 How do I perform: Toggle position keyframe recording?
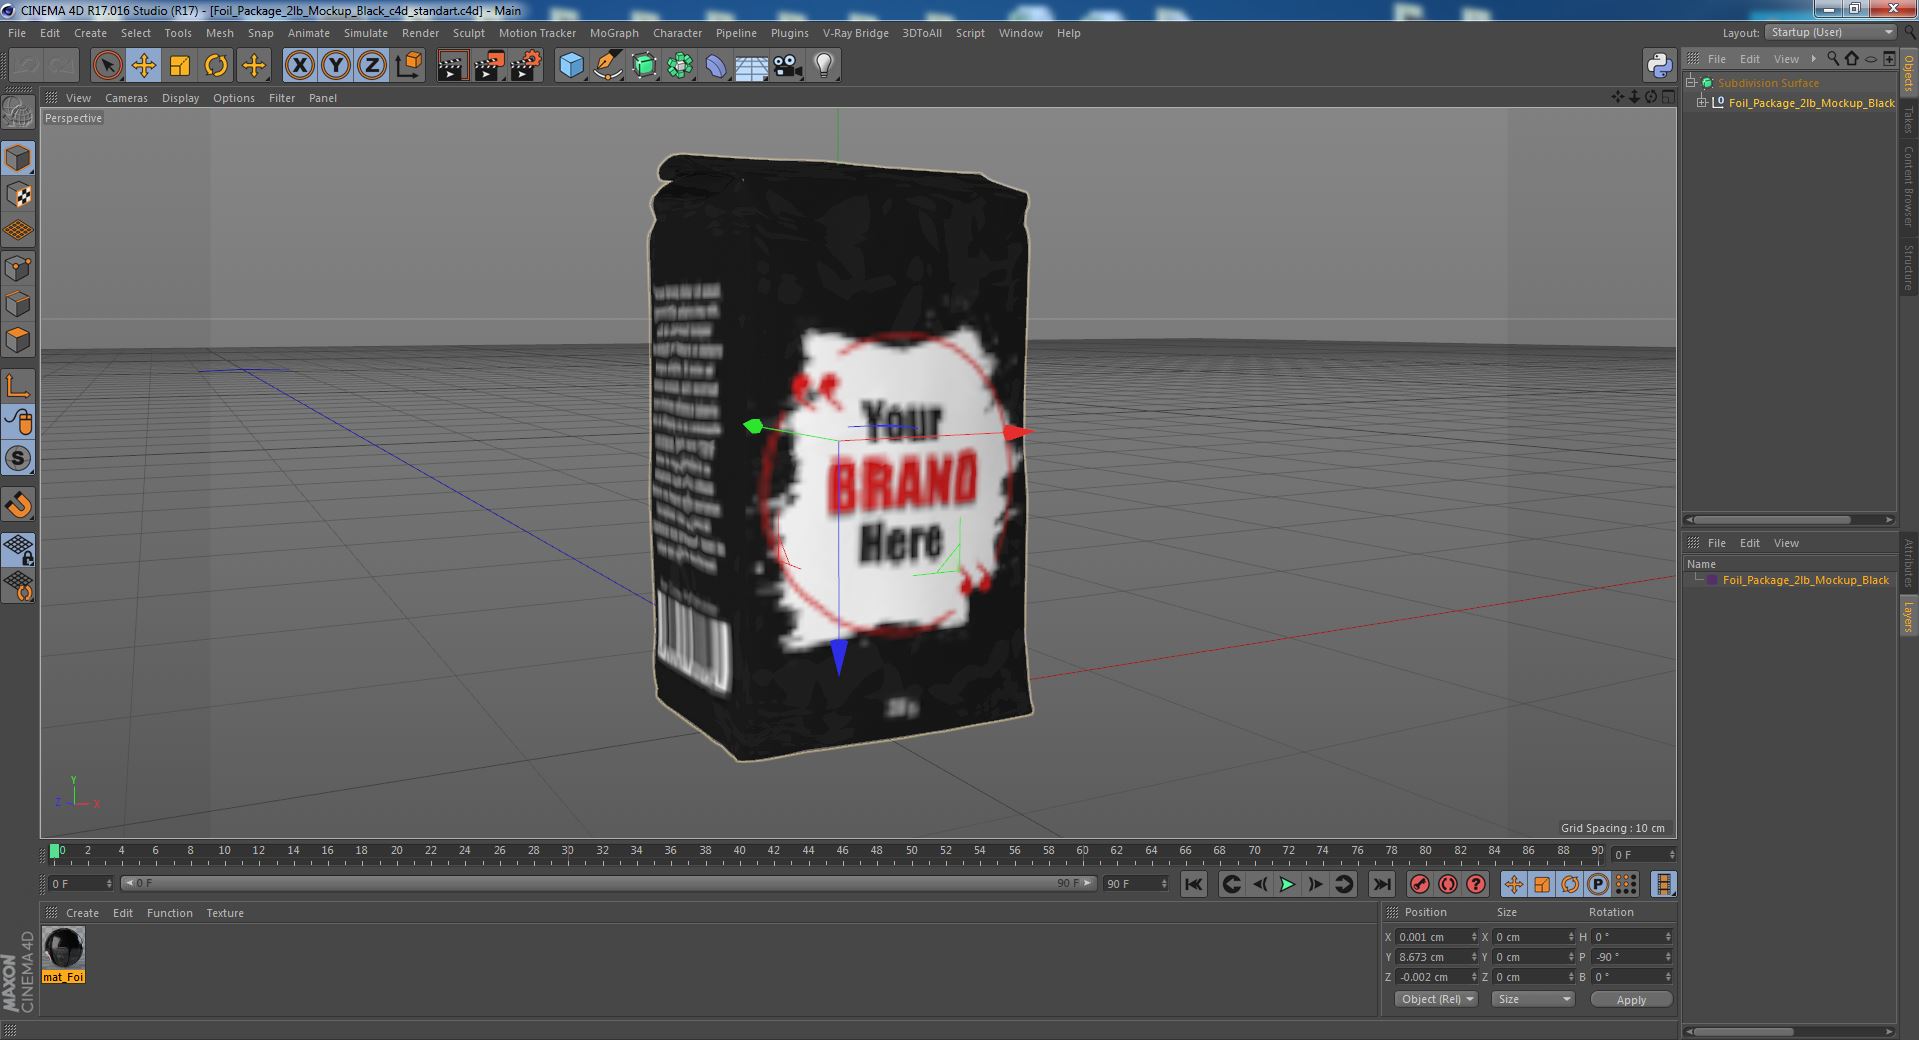point(1514,884)
